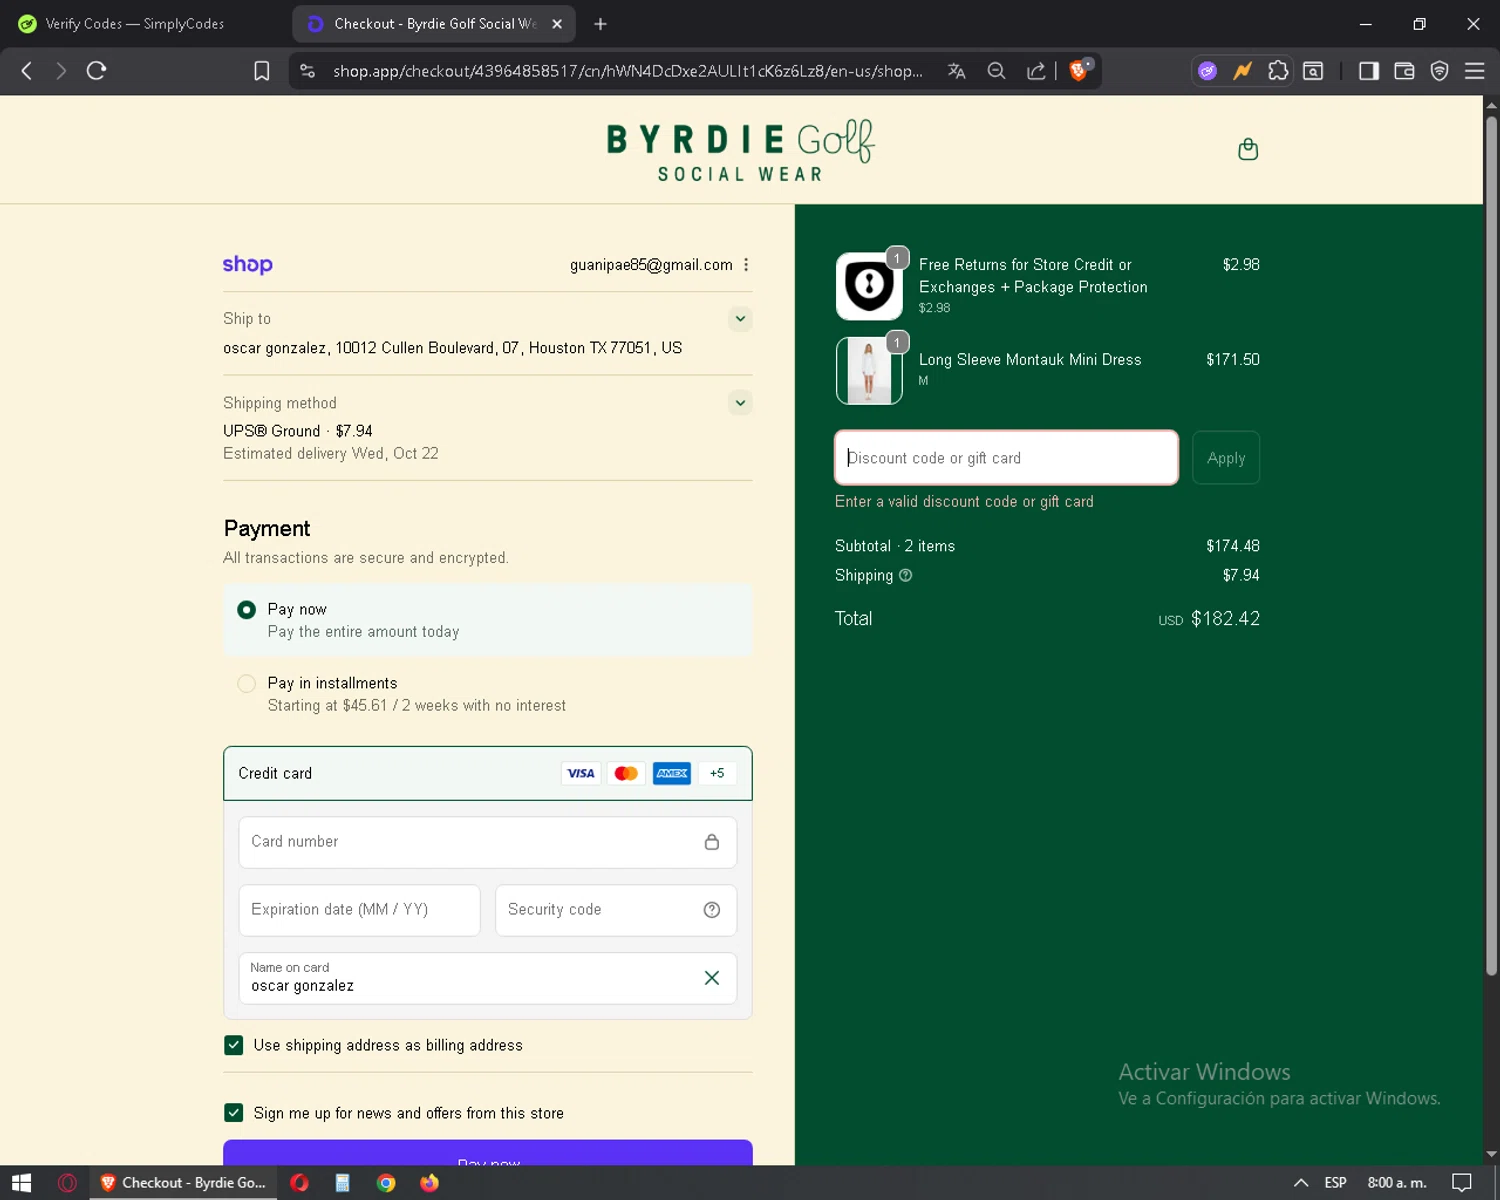Click the Mastercard icon
The image size is (1500, 1200).
coord(626,773)
